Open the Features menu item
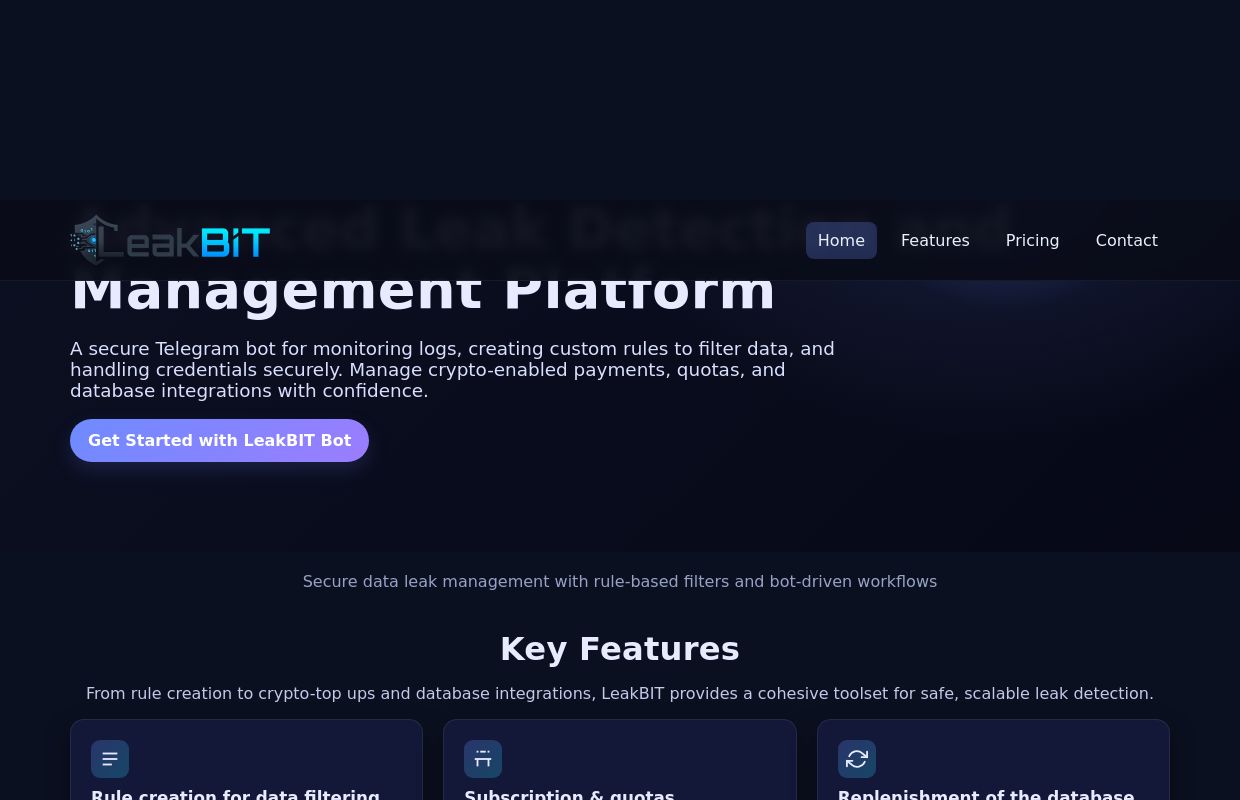The height and width of the screenshot is (800, 1240). pyautogui.click(x=934, y=240)
